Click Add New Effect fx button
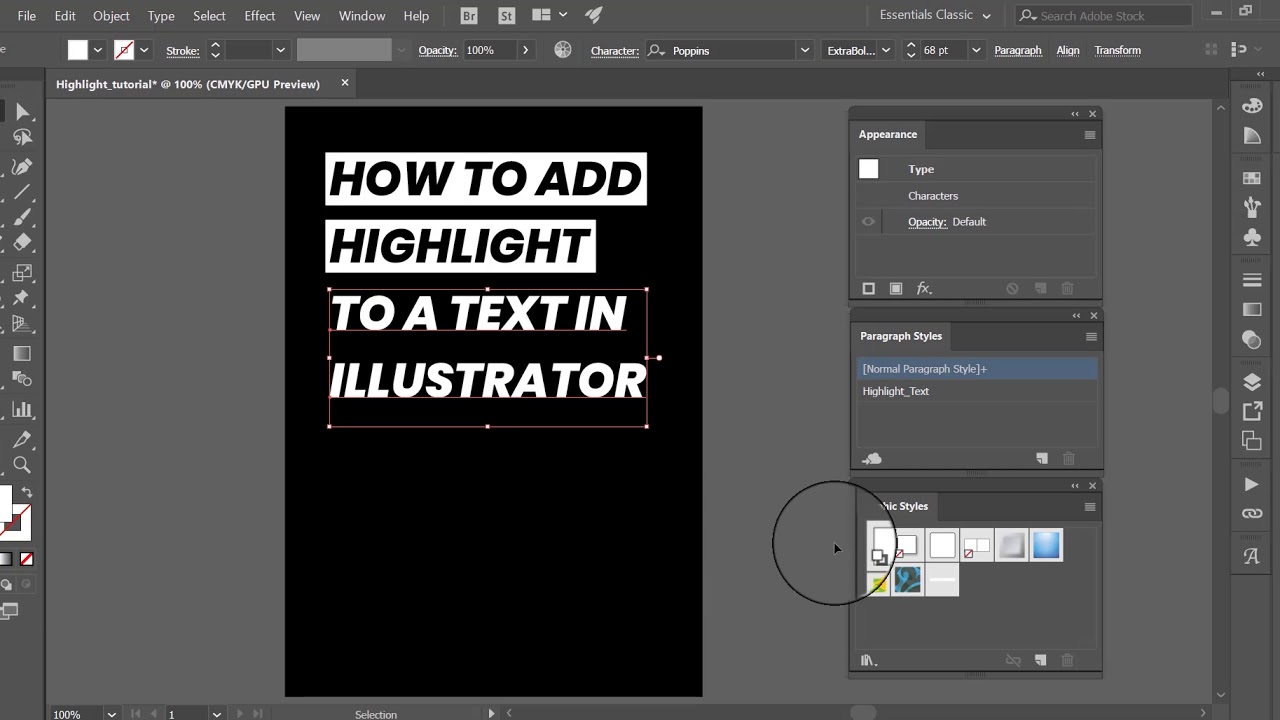This screenshot has height=720, width=1280. 925,289
